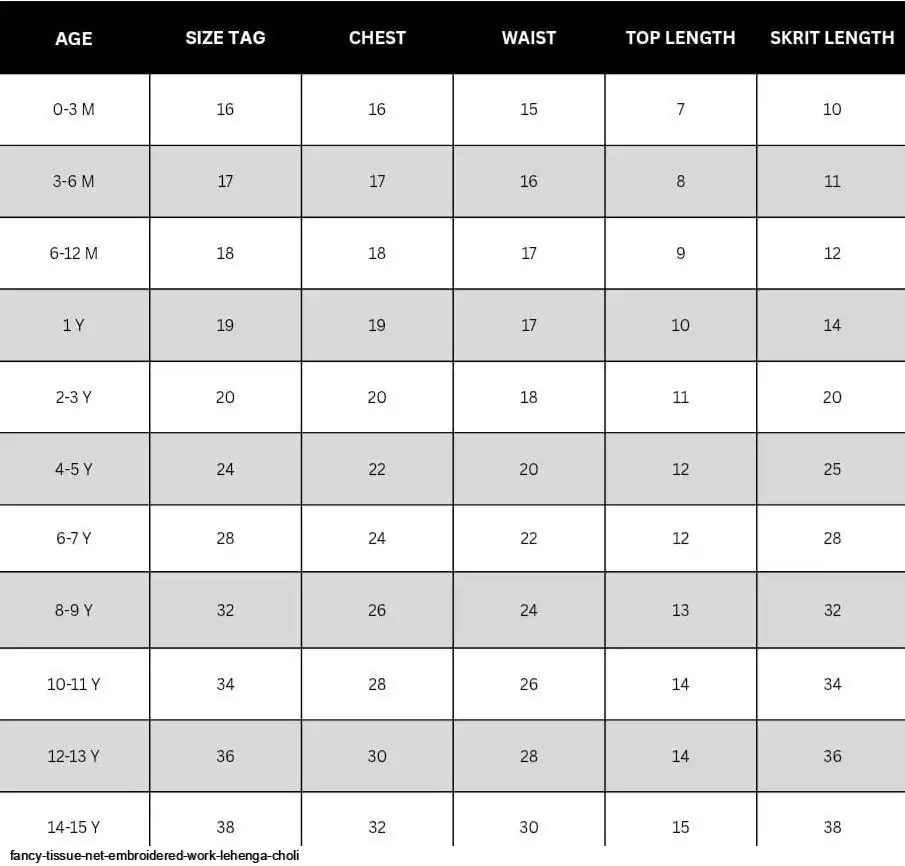Image resolution: width=905 pixels, height=866 pixels.
Task: Click the WAIST column header
Action: point(529,38)
